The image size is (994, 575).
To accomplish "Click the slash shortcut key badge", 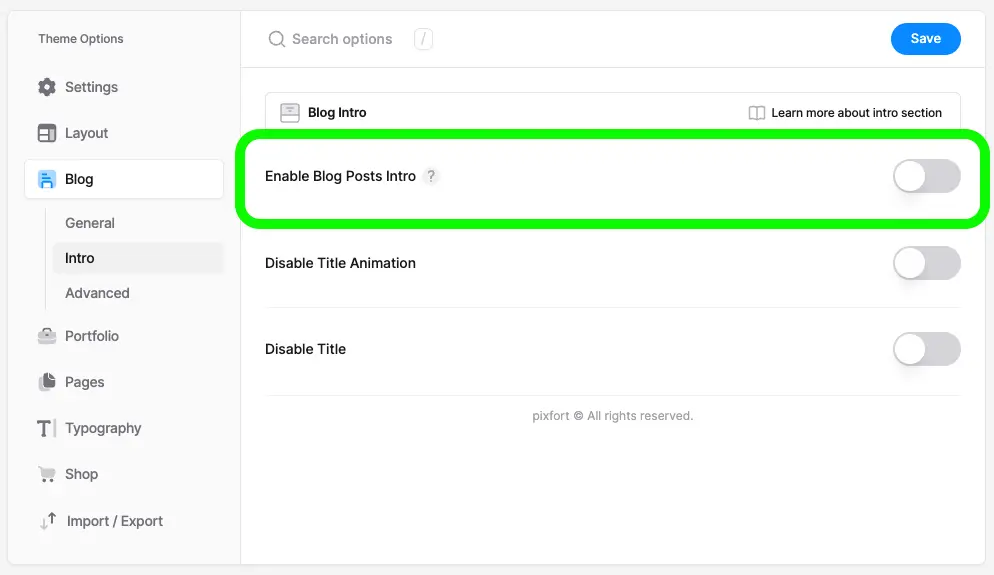I will (x=423, y=39).
